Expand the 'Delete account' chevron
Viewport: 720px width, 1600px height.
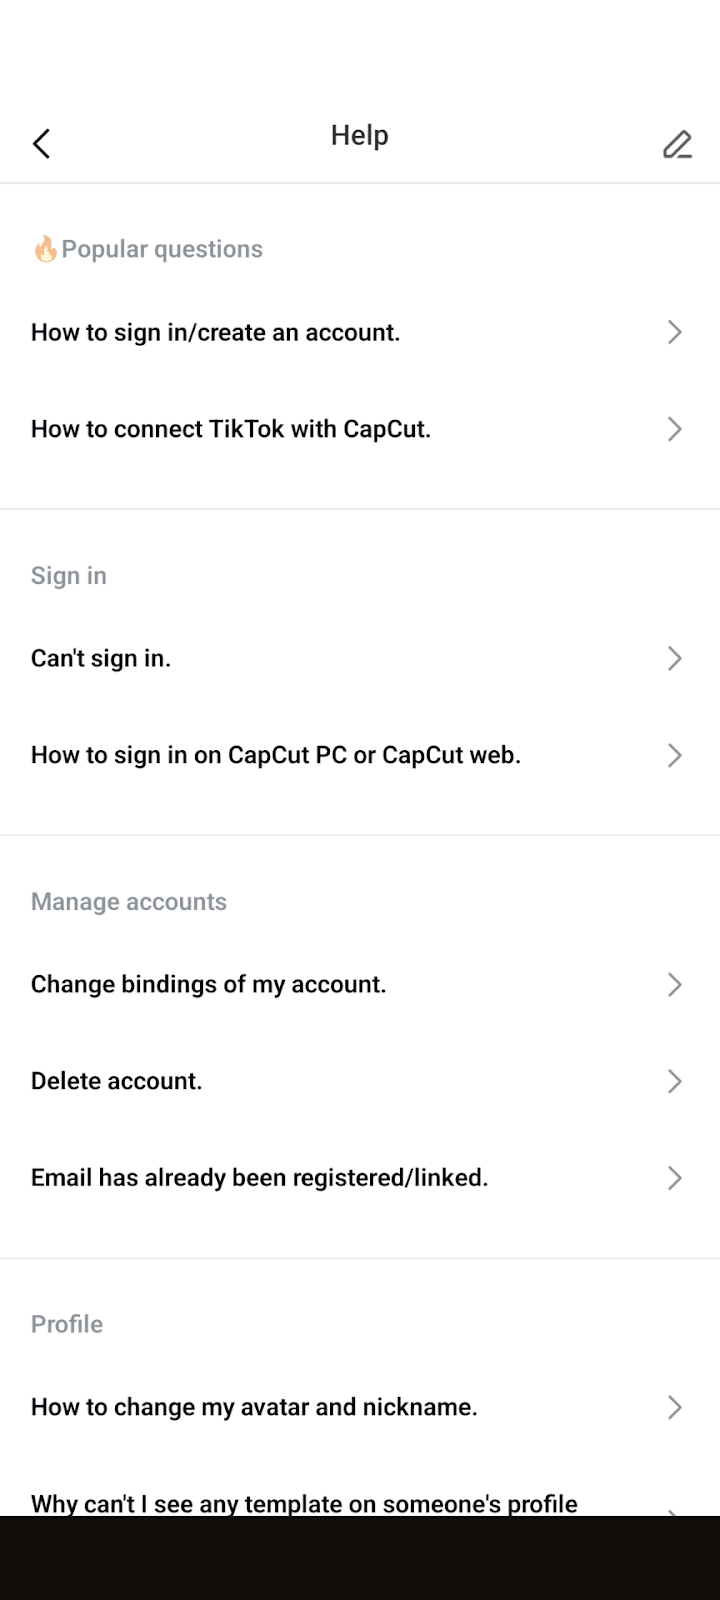tap(674, 1081)
